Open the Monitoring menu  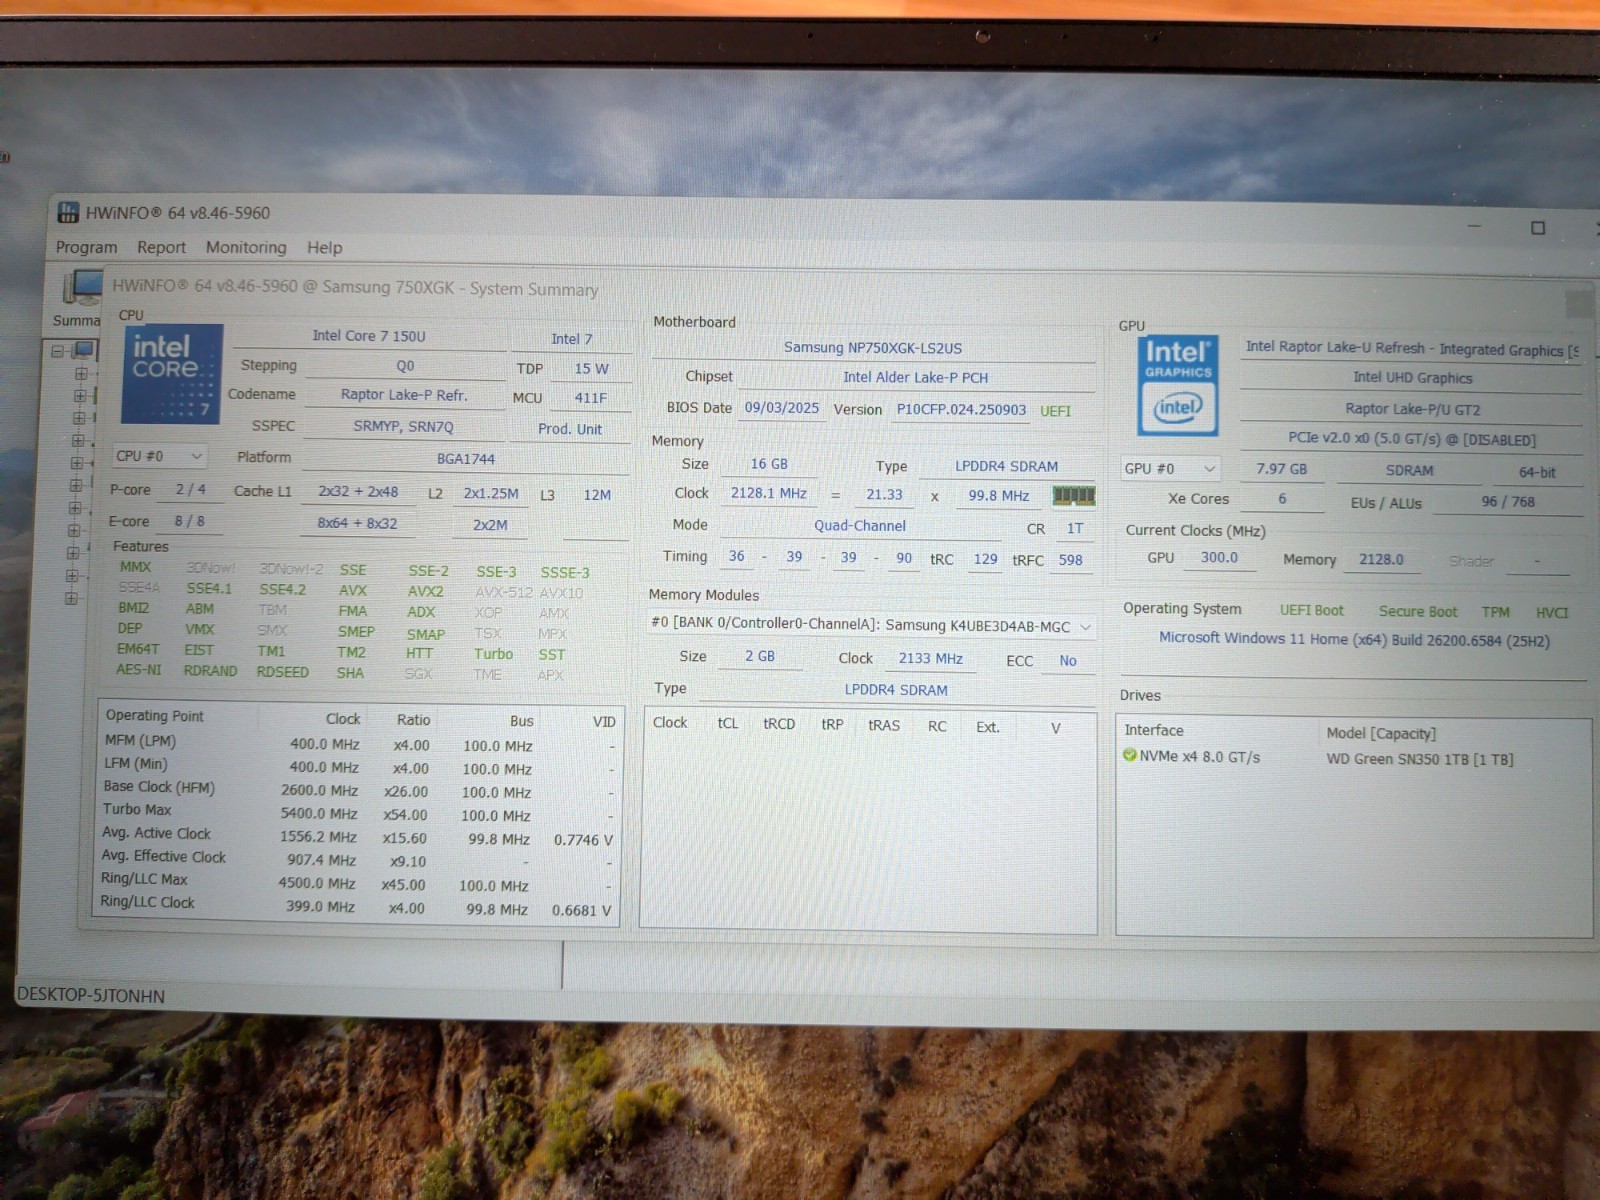click(x=246, y=247)
